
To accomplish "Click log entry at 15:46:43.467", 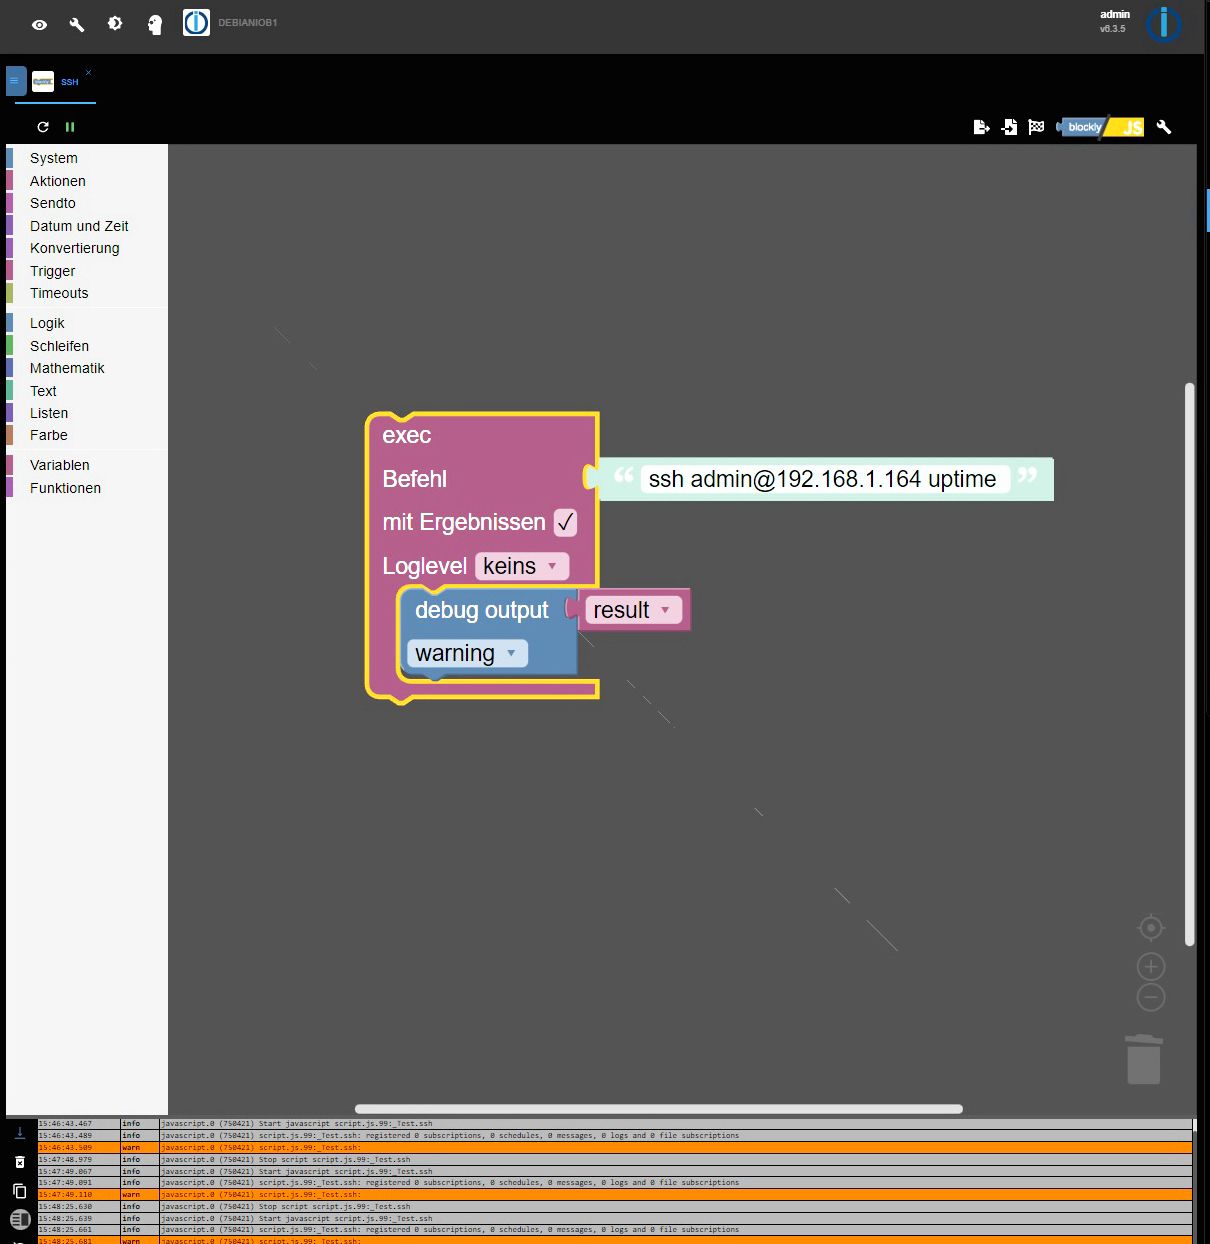I will pos(615,1124).
